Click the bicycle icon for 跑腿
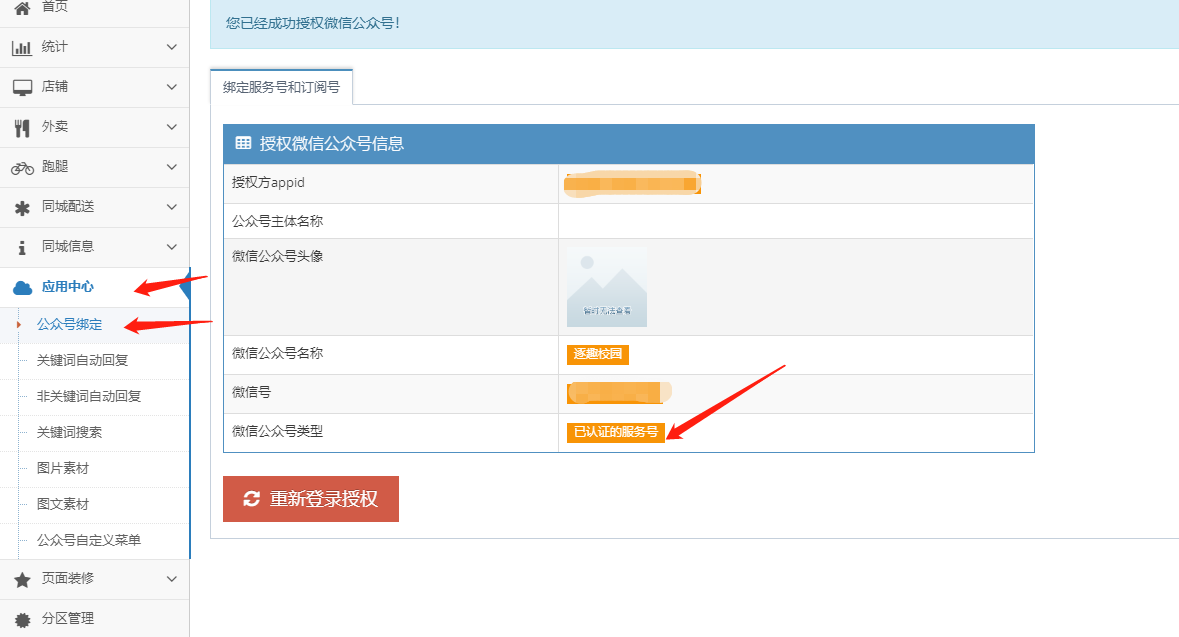The image size is (1179, 637). [x=22, y=167]
